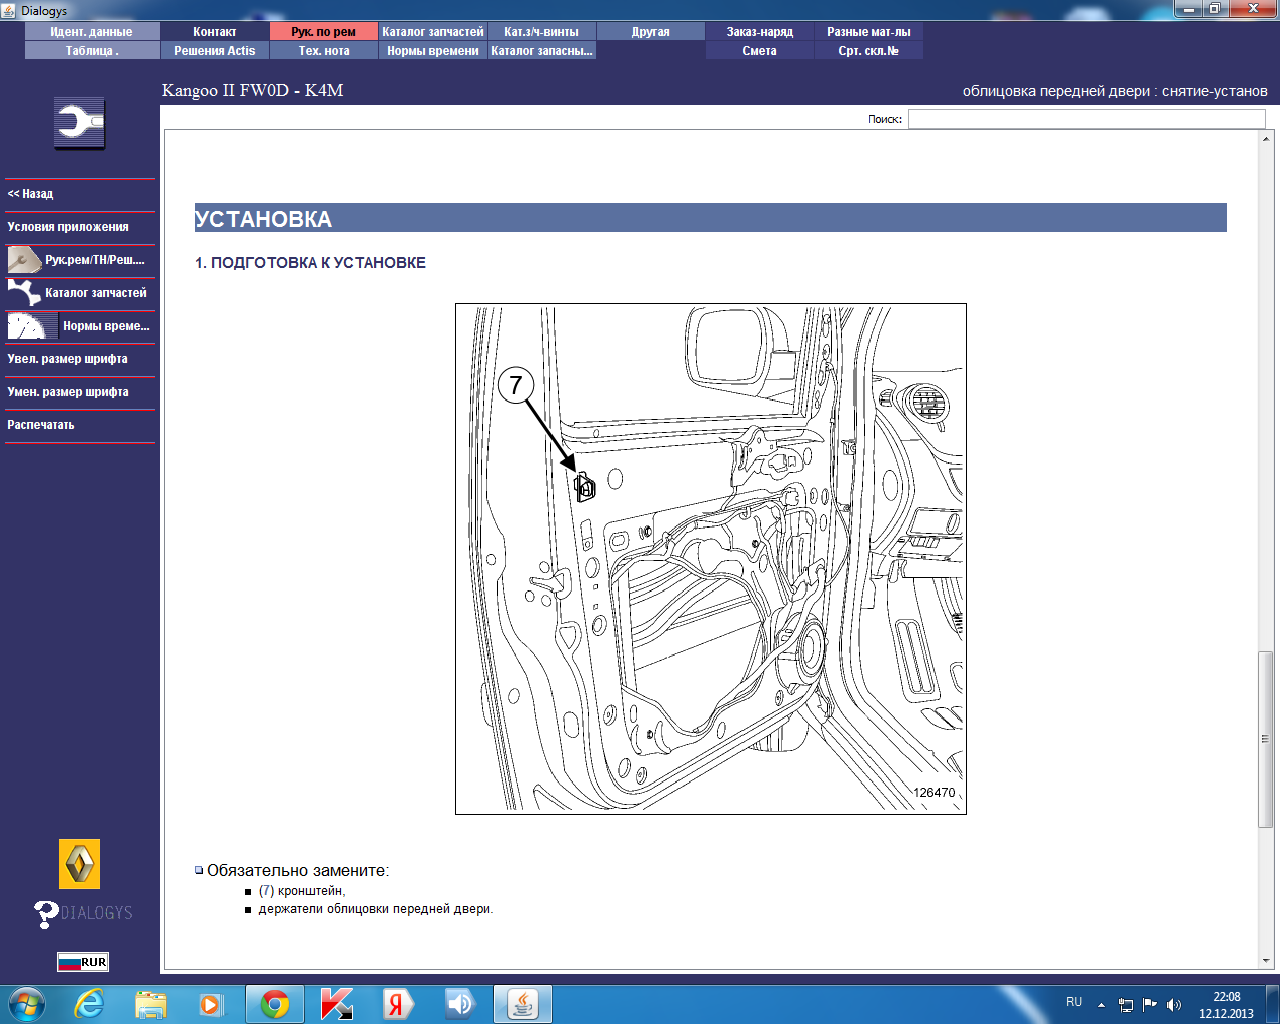Open Срт. скл.№ tab
Screen dimensions: 1280x1024
pos(869,51)
